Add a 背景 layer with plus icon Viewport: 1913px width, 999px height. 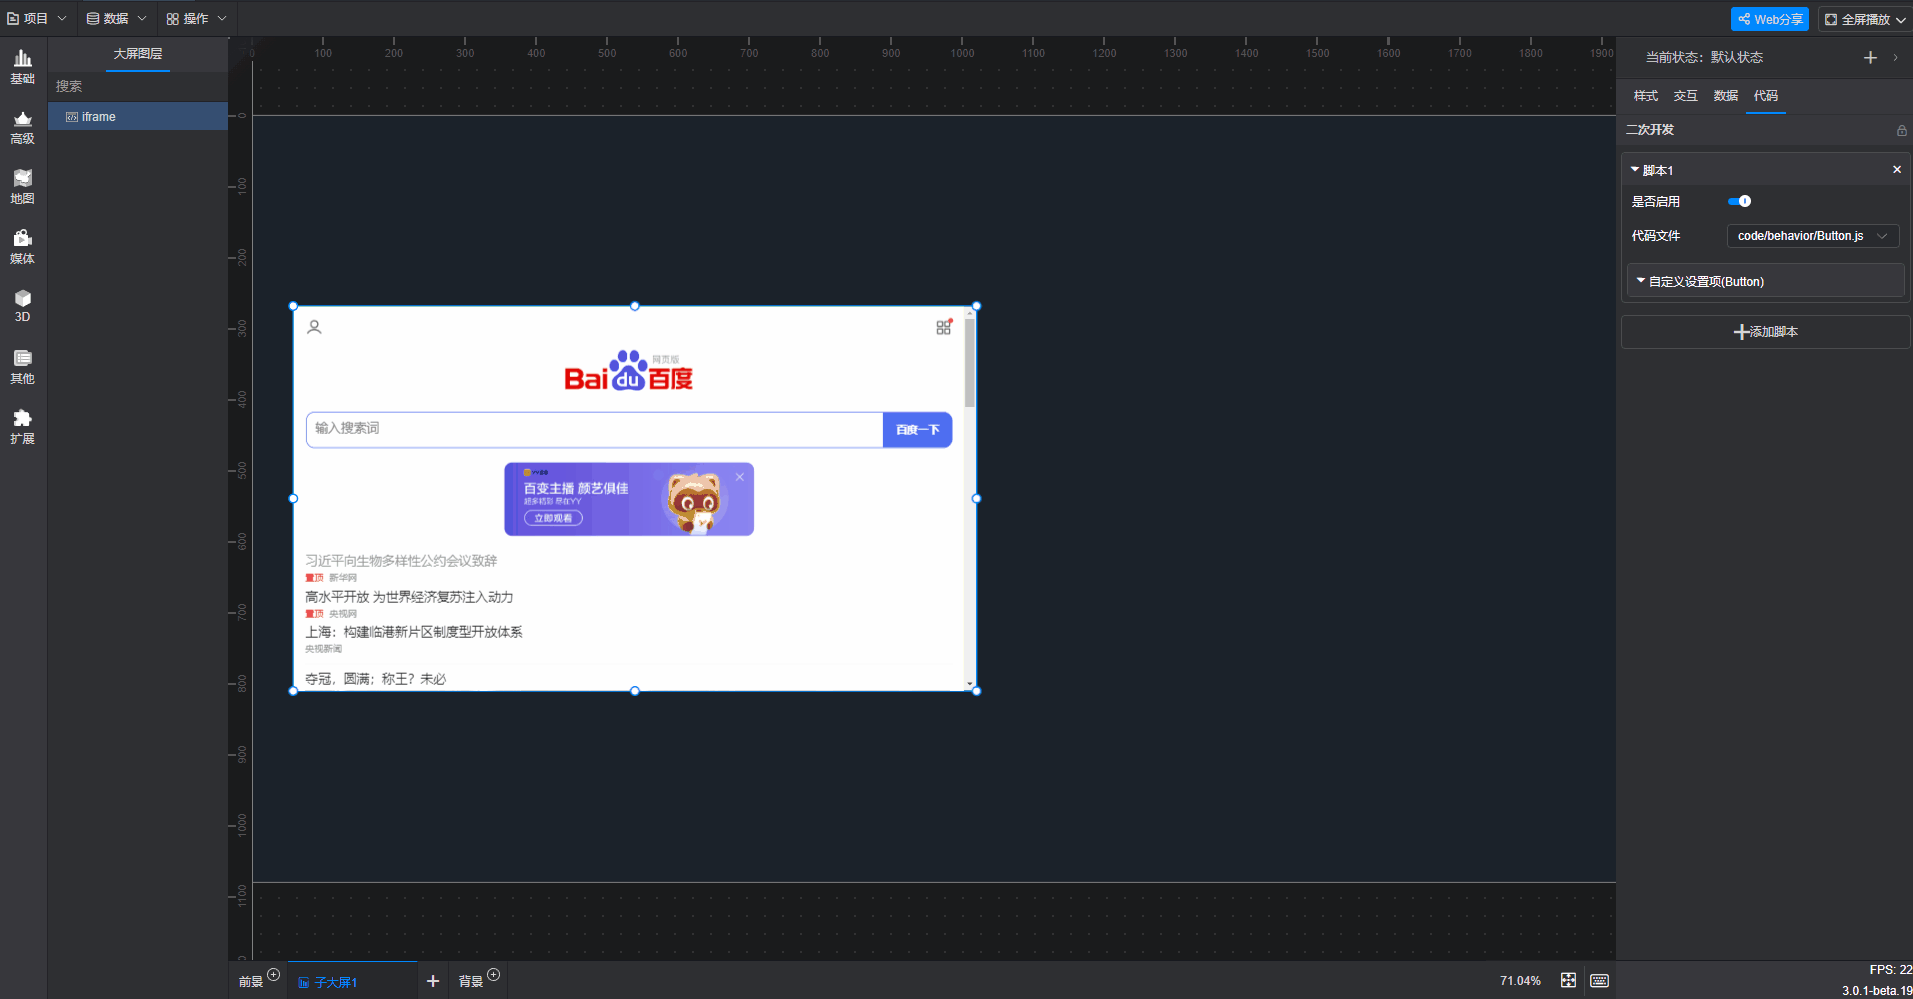point(493,975)
